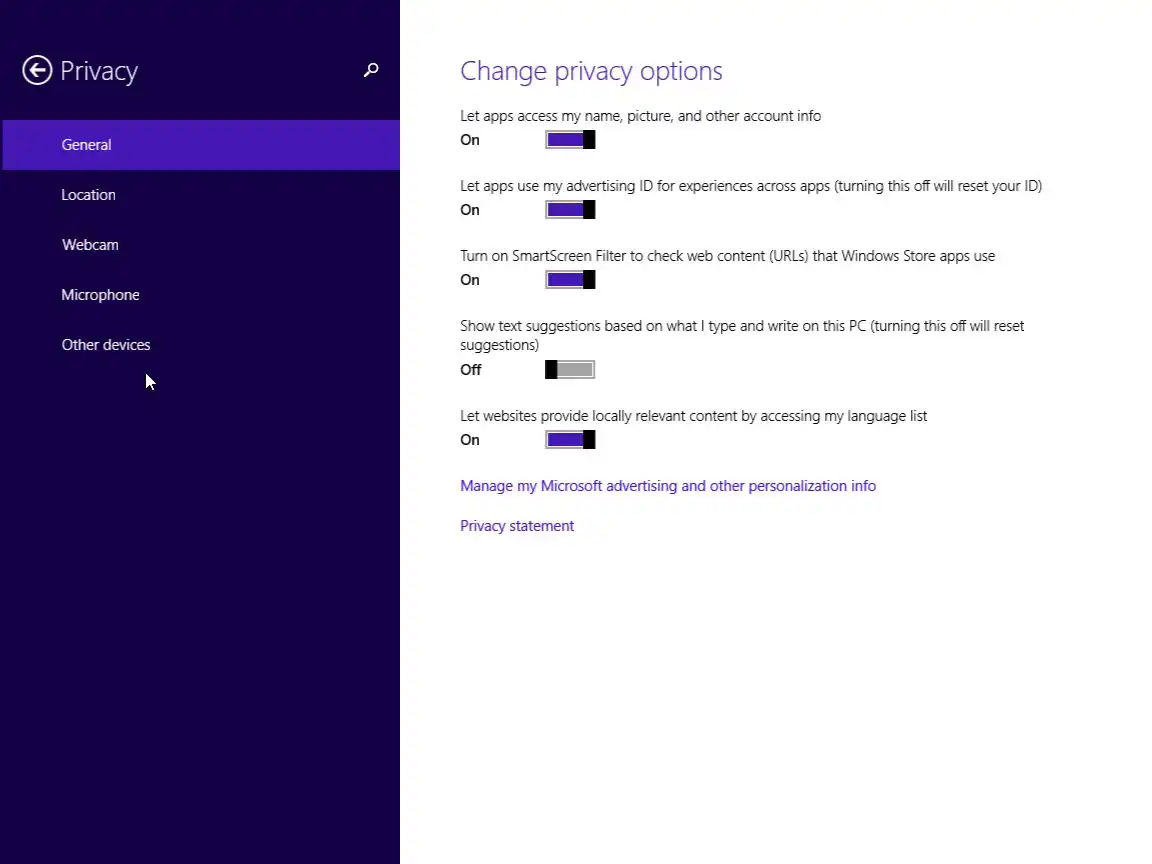1152x864 pixels.
Task: Click the SmartScreen Filter description text
Action: [727, 256]
